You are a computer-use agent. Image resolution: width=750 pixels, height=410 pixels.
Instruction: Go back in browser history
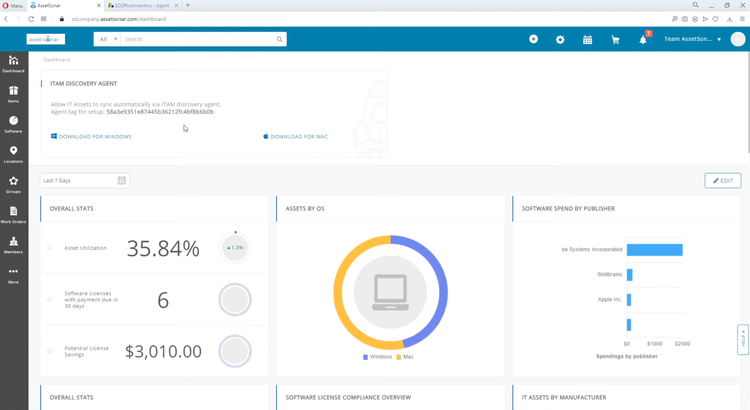(6, 19)
